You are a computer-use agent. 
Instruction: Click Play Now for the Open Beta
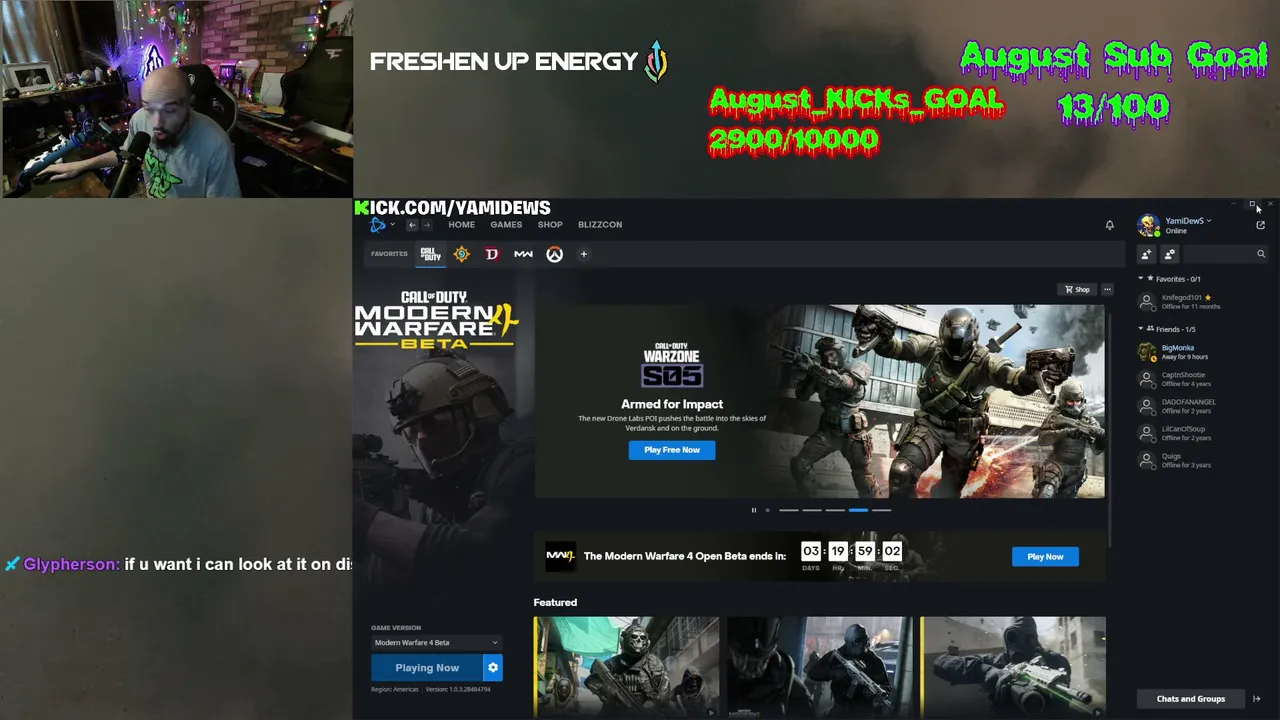click(x=1045, y=557)
